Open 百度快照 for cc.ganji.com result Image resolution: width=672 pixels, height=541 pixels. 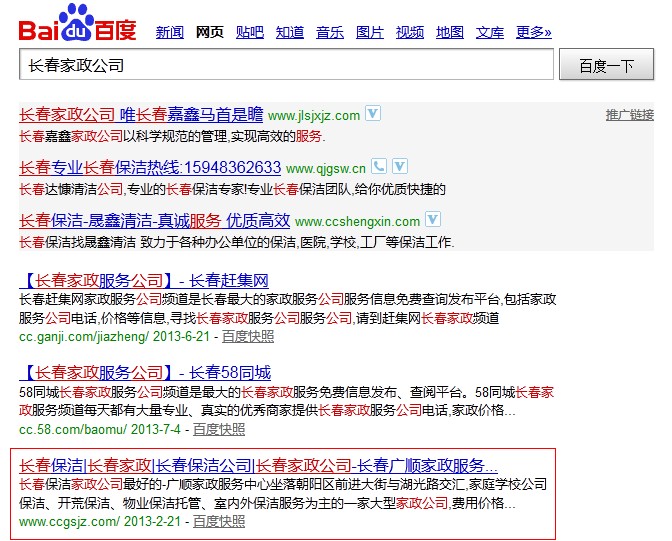pos(248,337)
